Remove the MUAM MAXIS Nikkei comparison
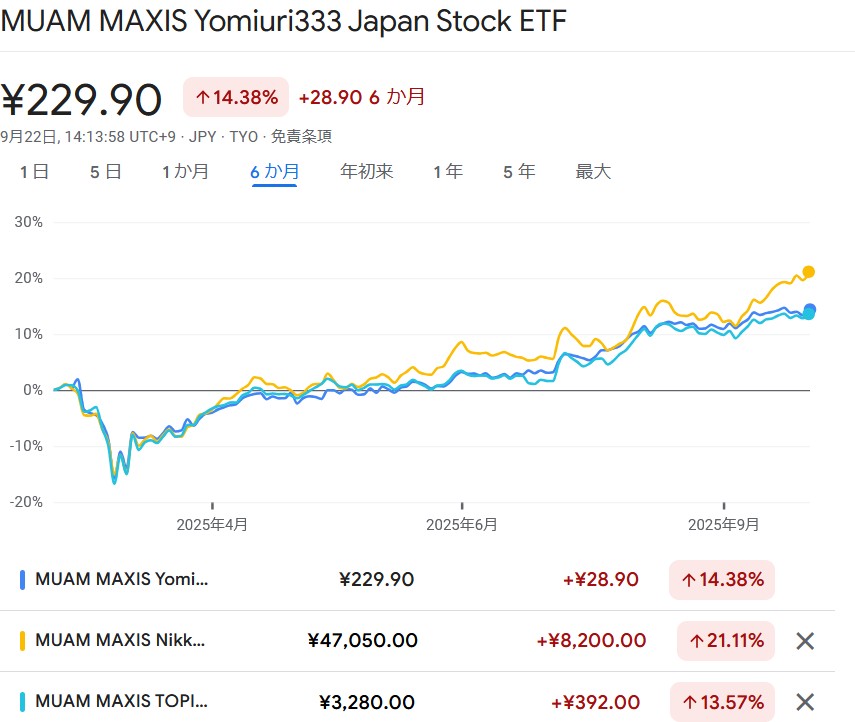 [x=805, y=641]
